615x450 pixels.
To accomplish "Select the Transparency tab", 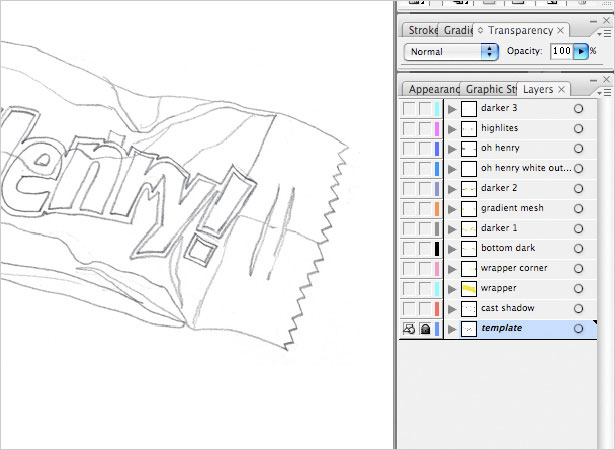I will [x=520, y=30].
